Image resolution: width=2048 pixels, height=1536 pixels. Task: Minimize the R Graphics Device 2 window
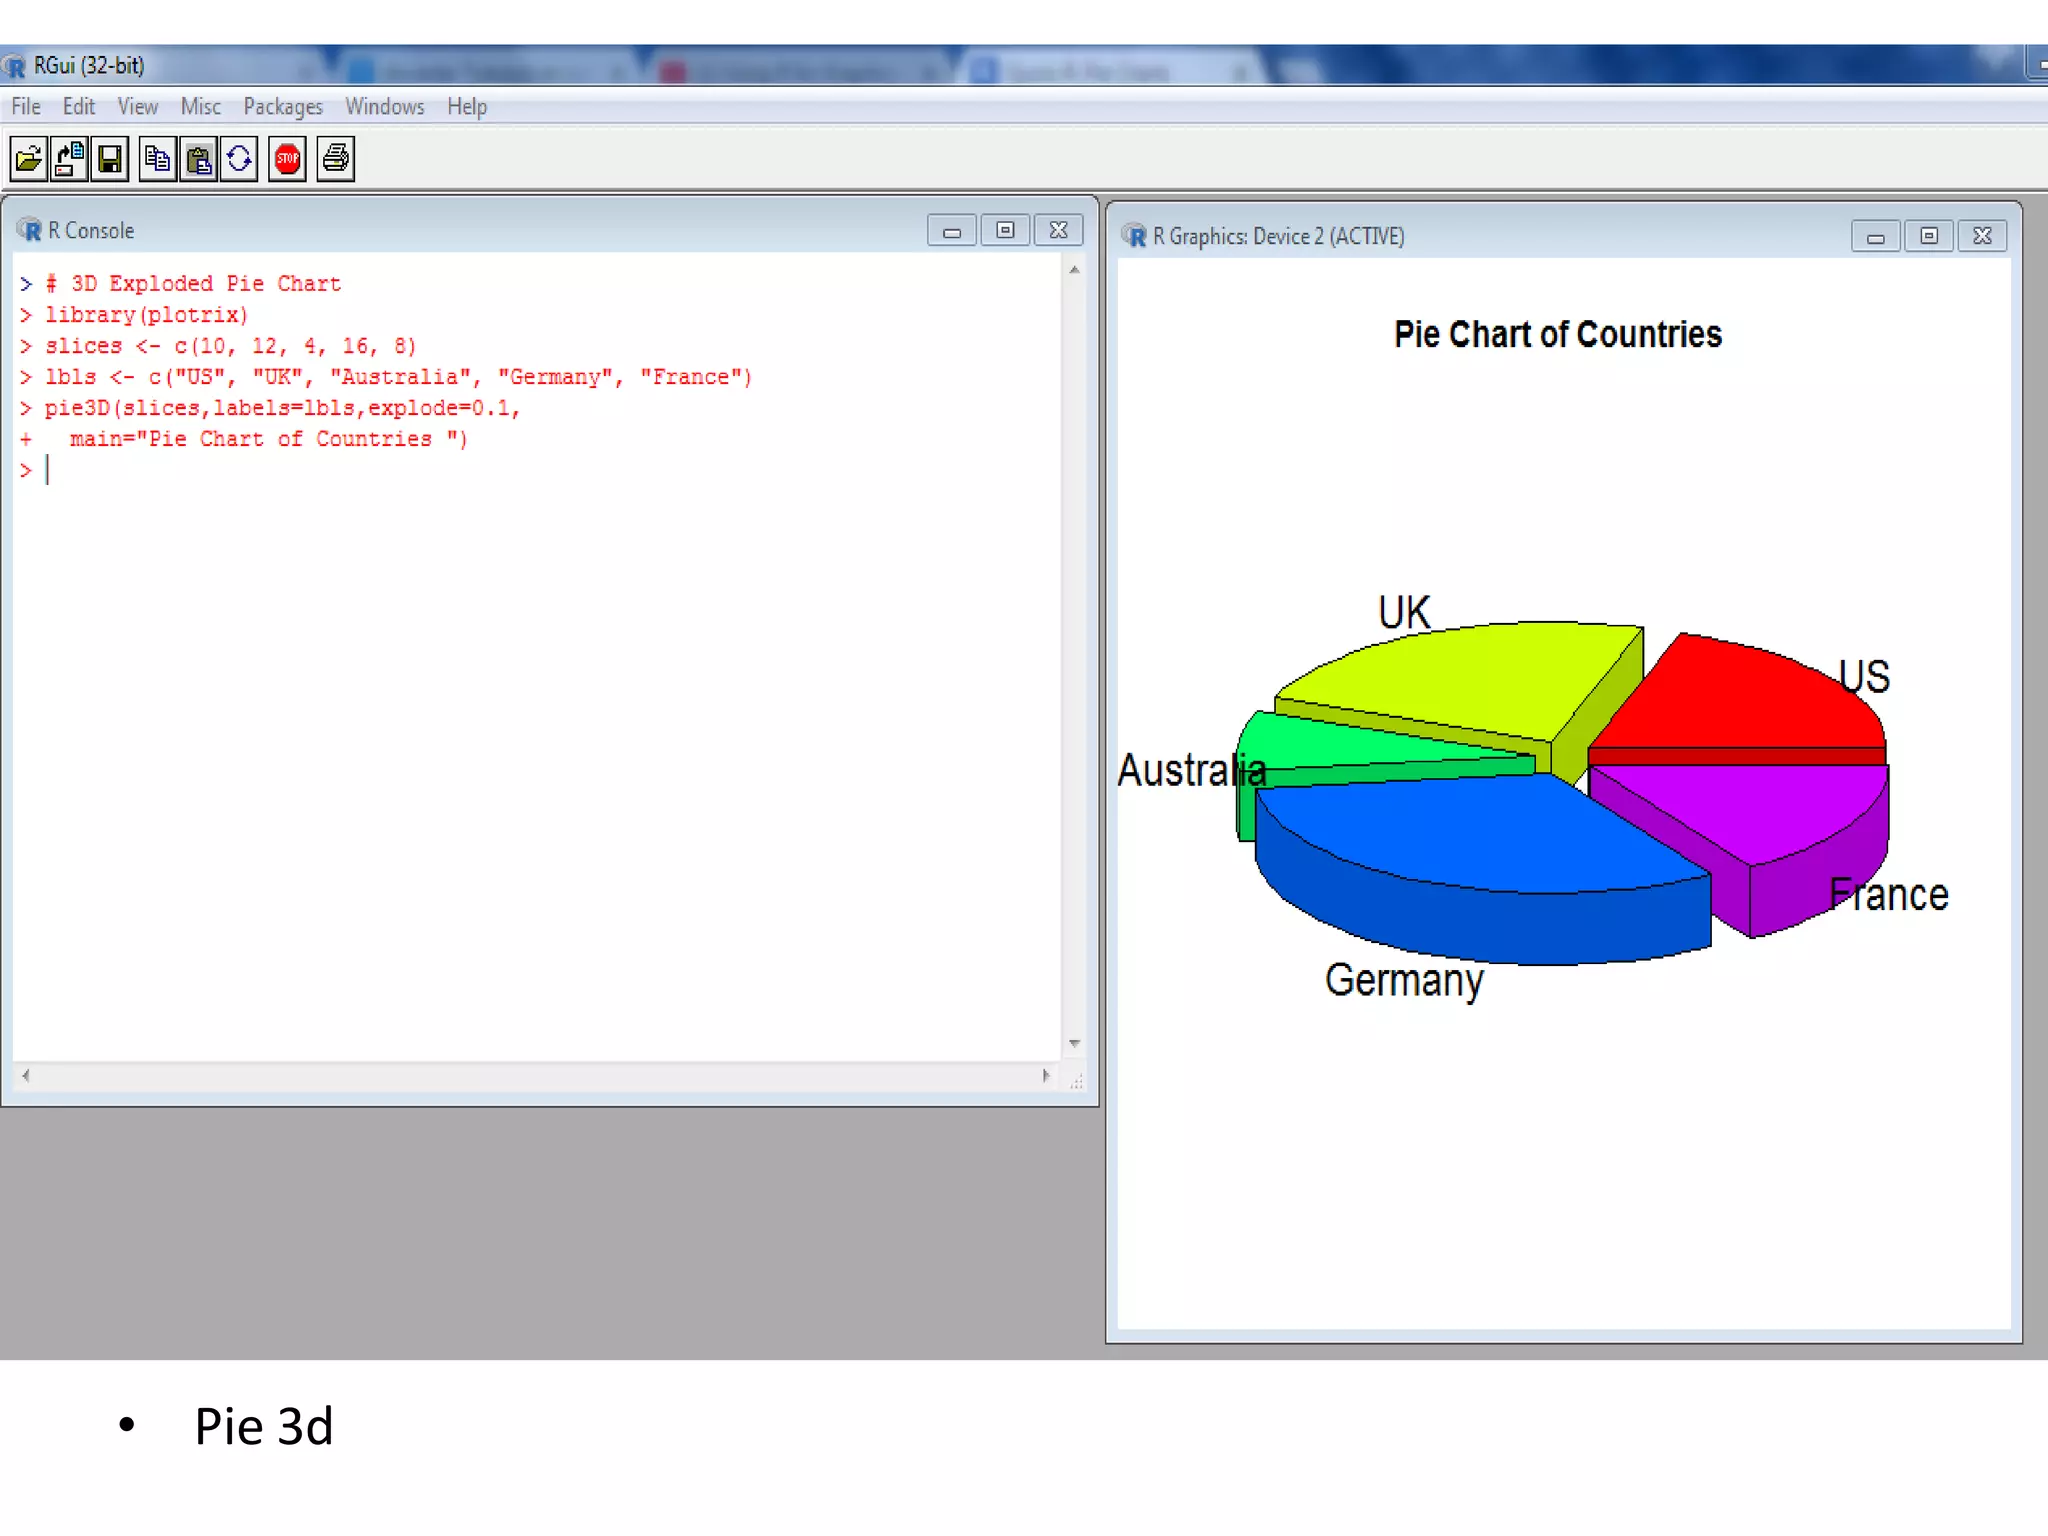click(x=1875, y=237)
